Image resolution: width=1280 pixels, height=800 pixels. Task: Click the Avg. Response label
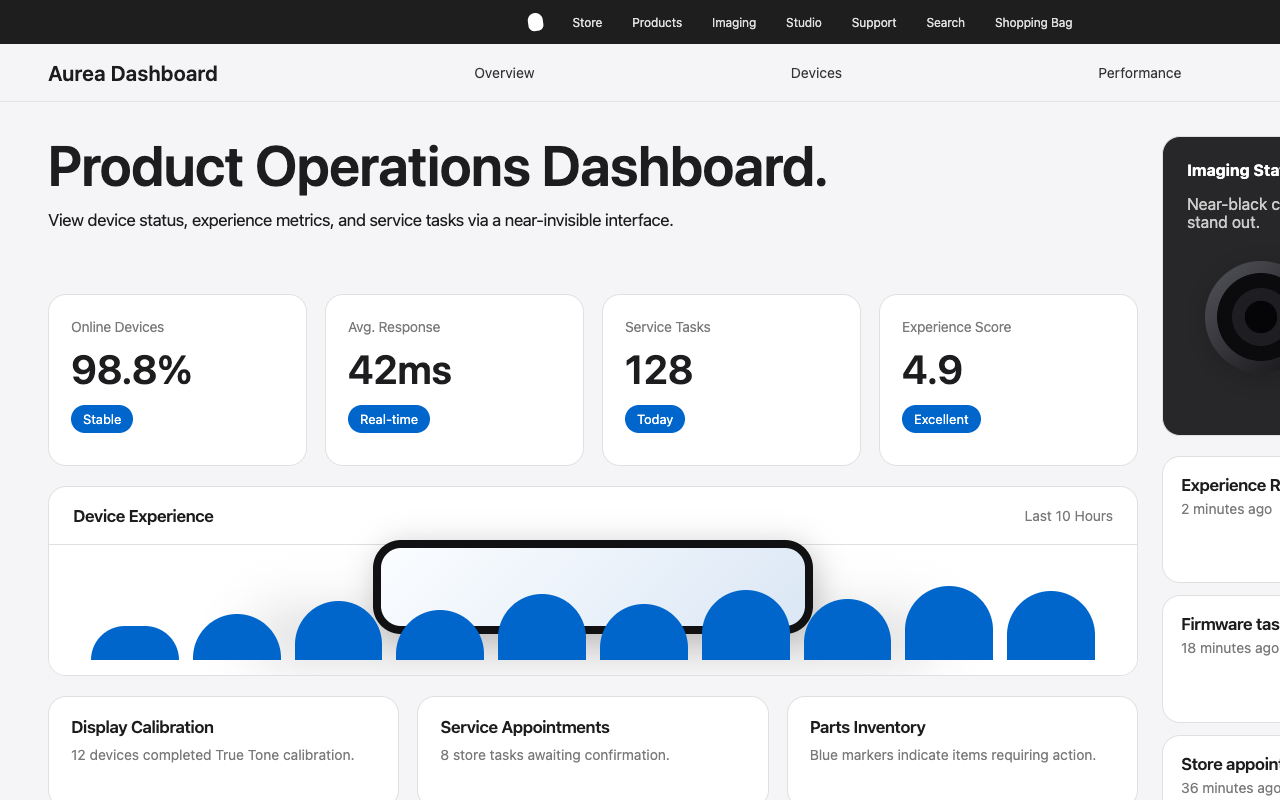tap(394, 327)
